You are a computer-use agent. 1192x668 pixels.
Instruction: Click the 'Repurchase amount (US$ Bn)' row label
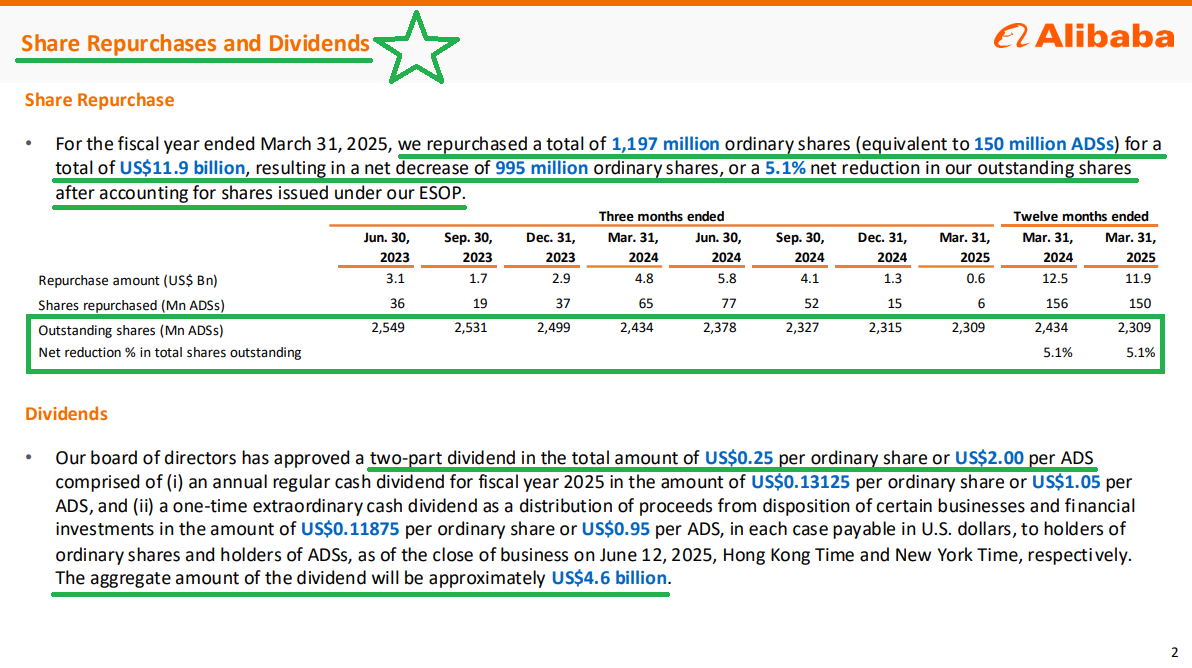click(128, 280)
